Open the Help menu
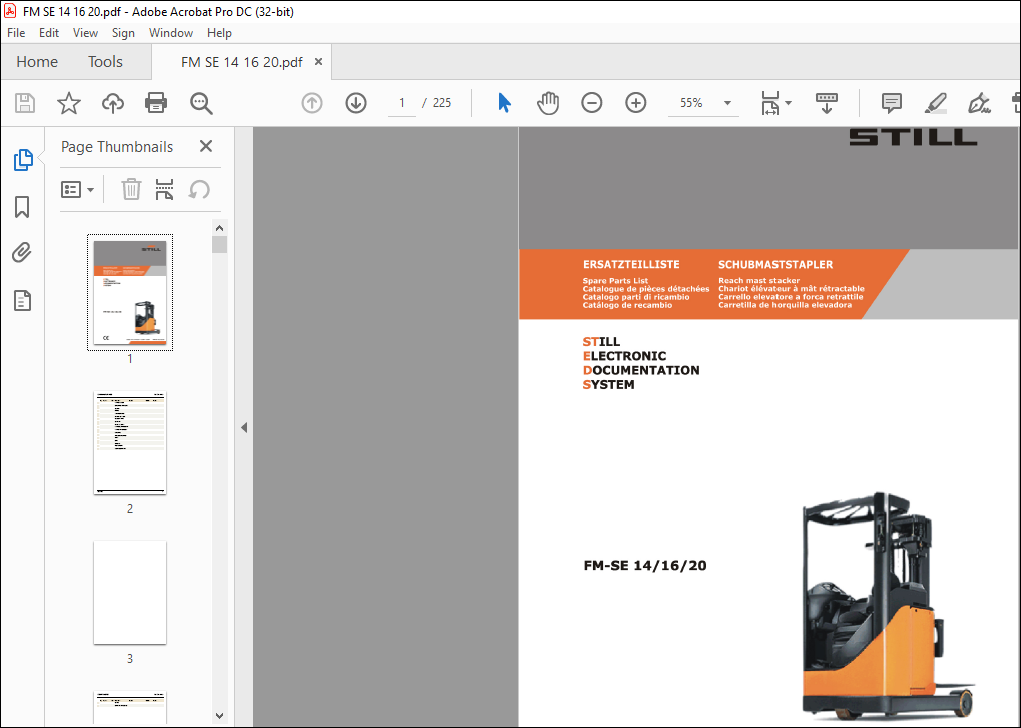The height and width of the screenshot is (728, 1021). [219, 33]
